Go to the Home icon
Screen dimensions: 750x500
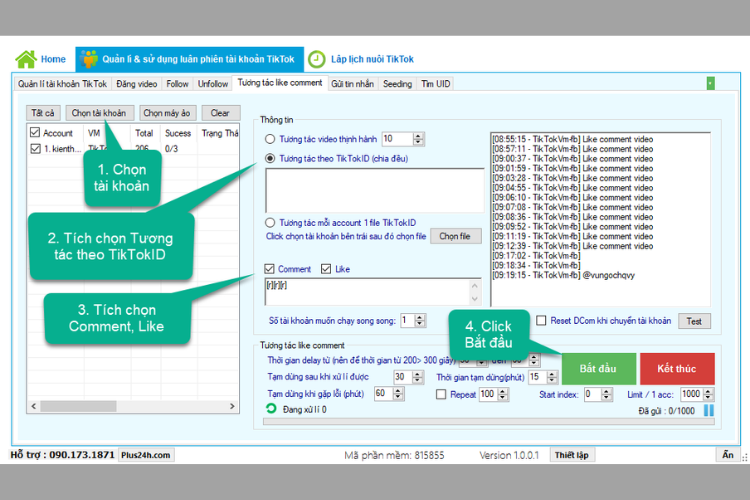[26, 59]
